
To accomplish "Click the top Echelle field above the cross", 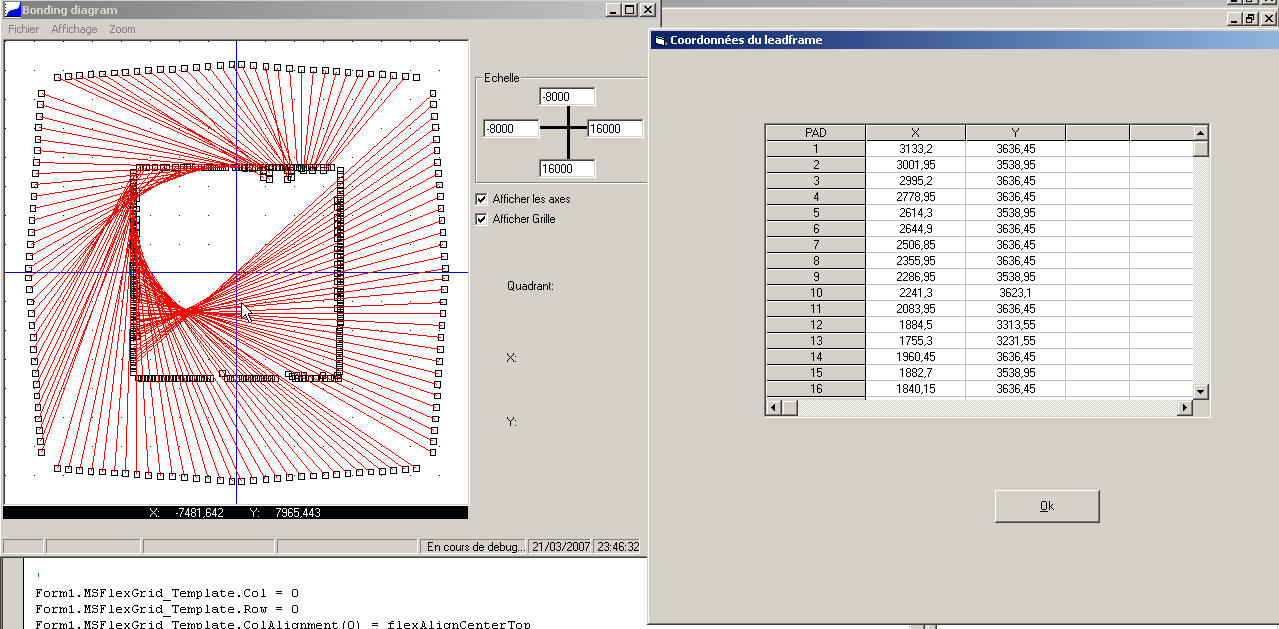I will [567, 97].
